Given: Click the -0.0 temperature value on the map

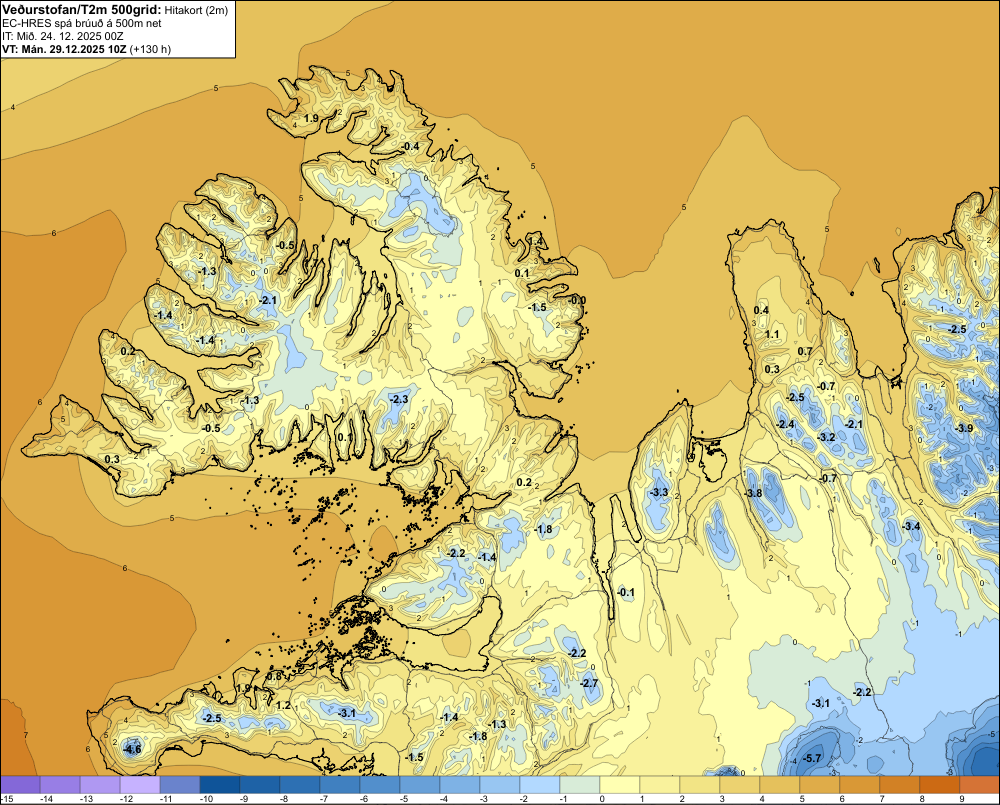Looking at the screenshot, I should pyautogui.click(x=578, y=300).
